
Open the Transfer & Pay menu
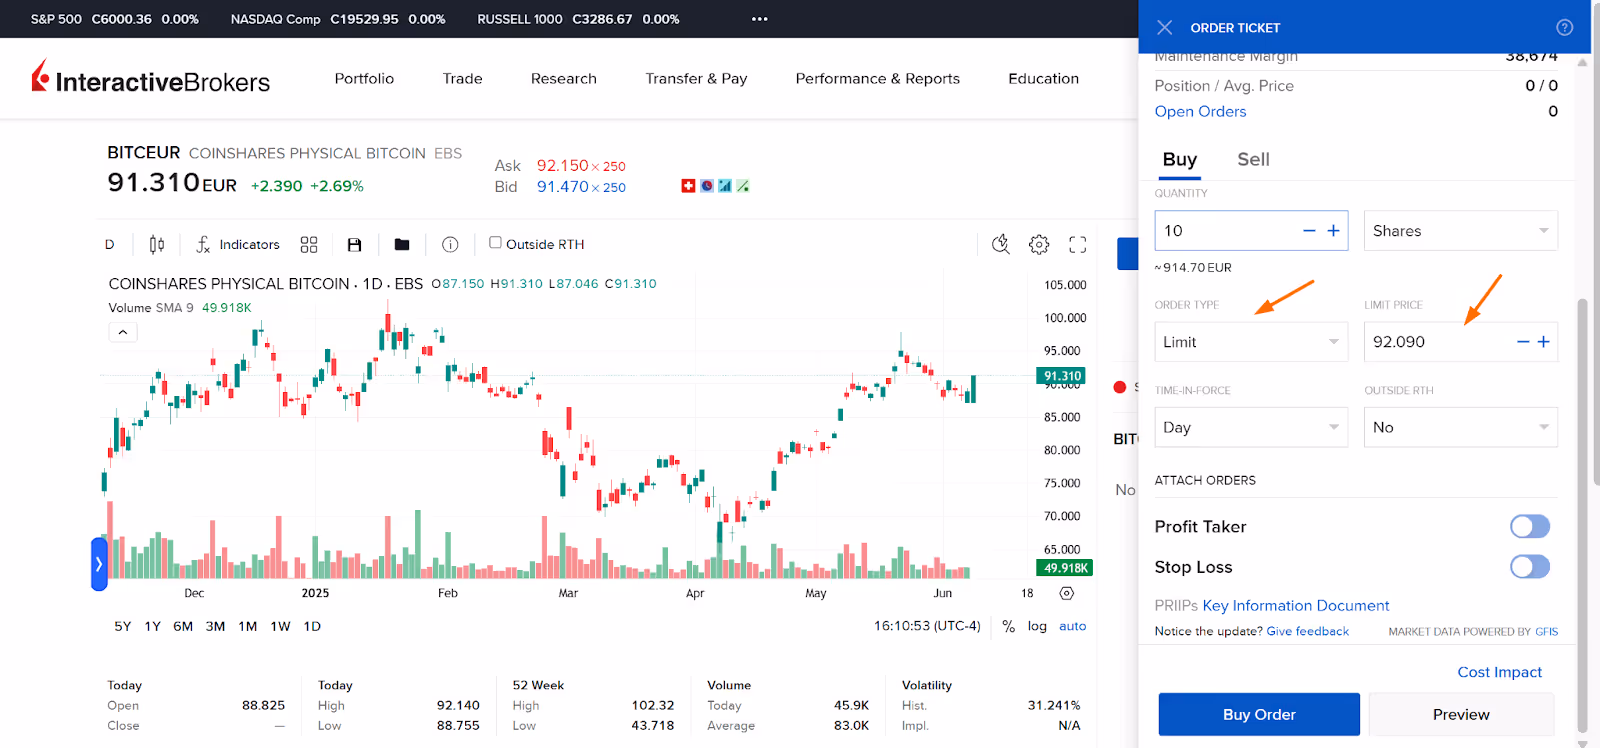pyautogui.click(x=696, y=79)
